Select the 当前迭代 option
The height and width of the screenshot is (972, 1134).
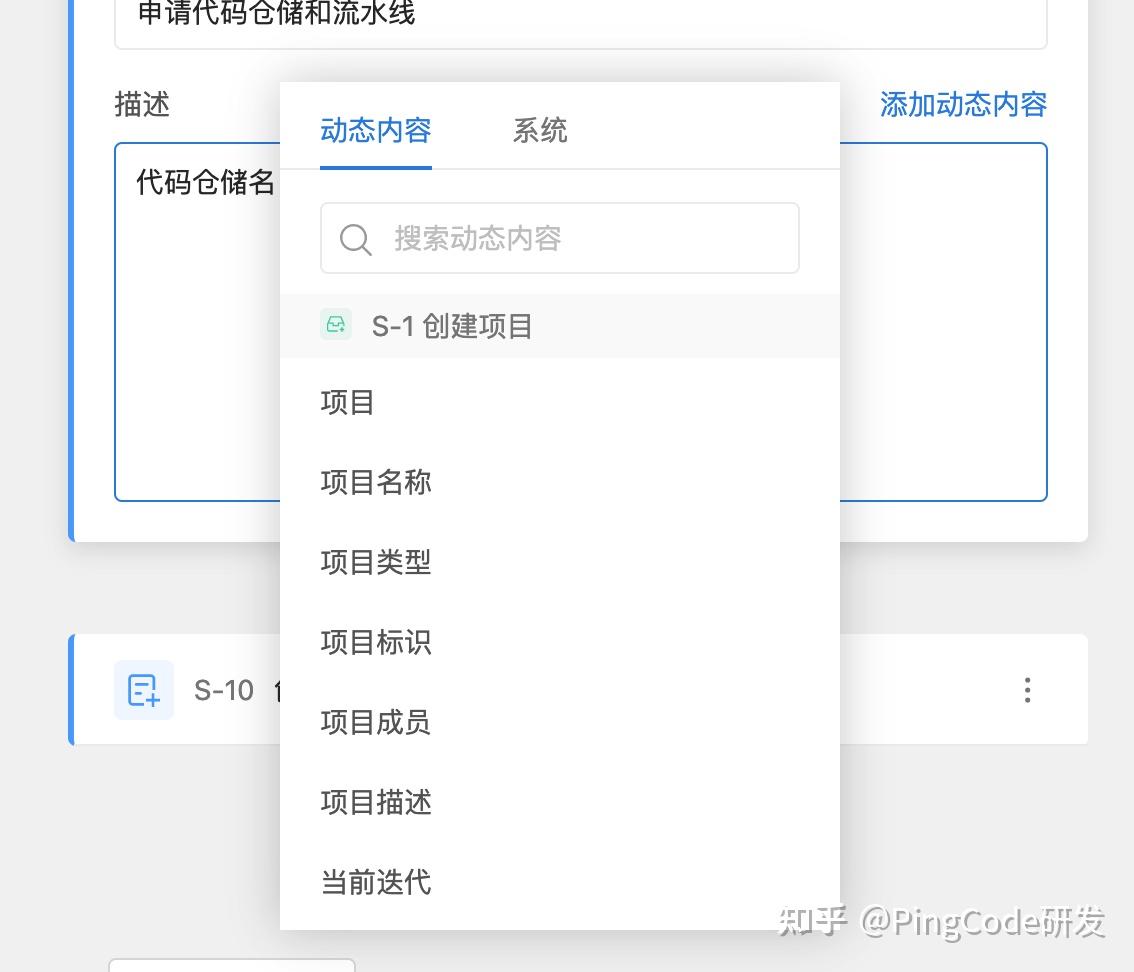(x=376, y=882)
